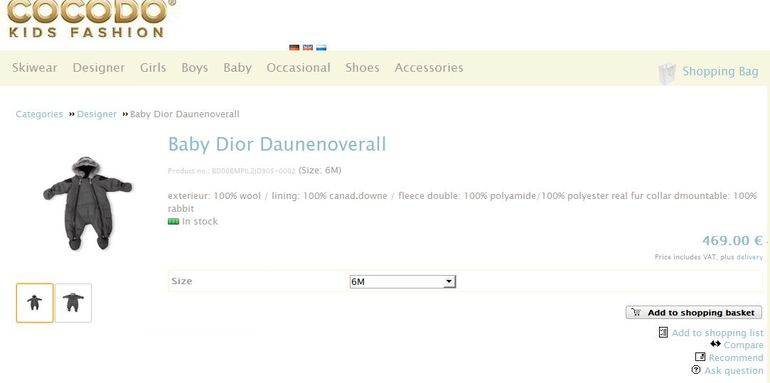Open the Shopping Bag link

tap(720, 72)
